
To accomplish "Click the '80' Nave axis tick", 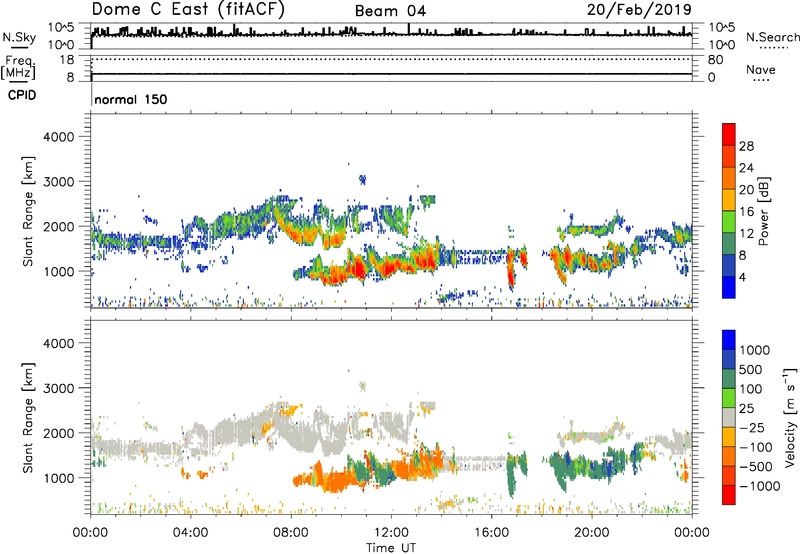I will pos(715,60).
